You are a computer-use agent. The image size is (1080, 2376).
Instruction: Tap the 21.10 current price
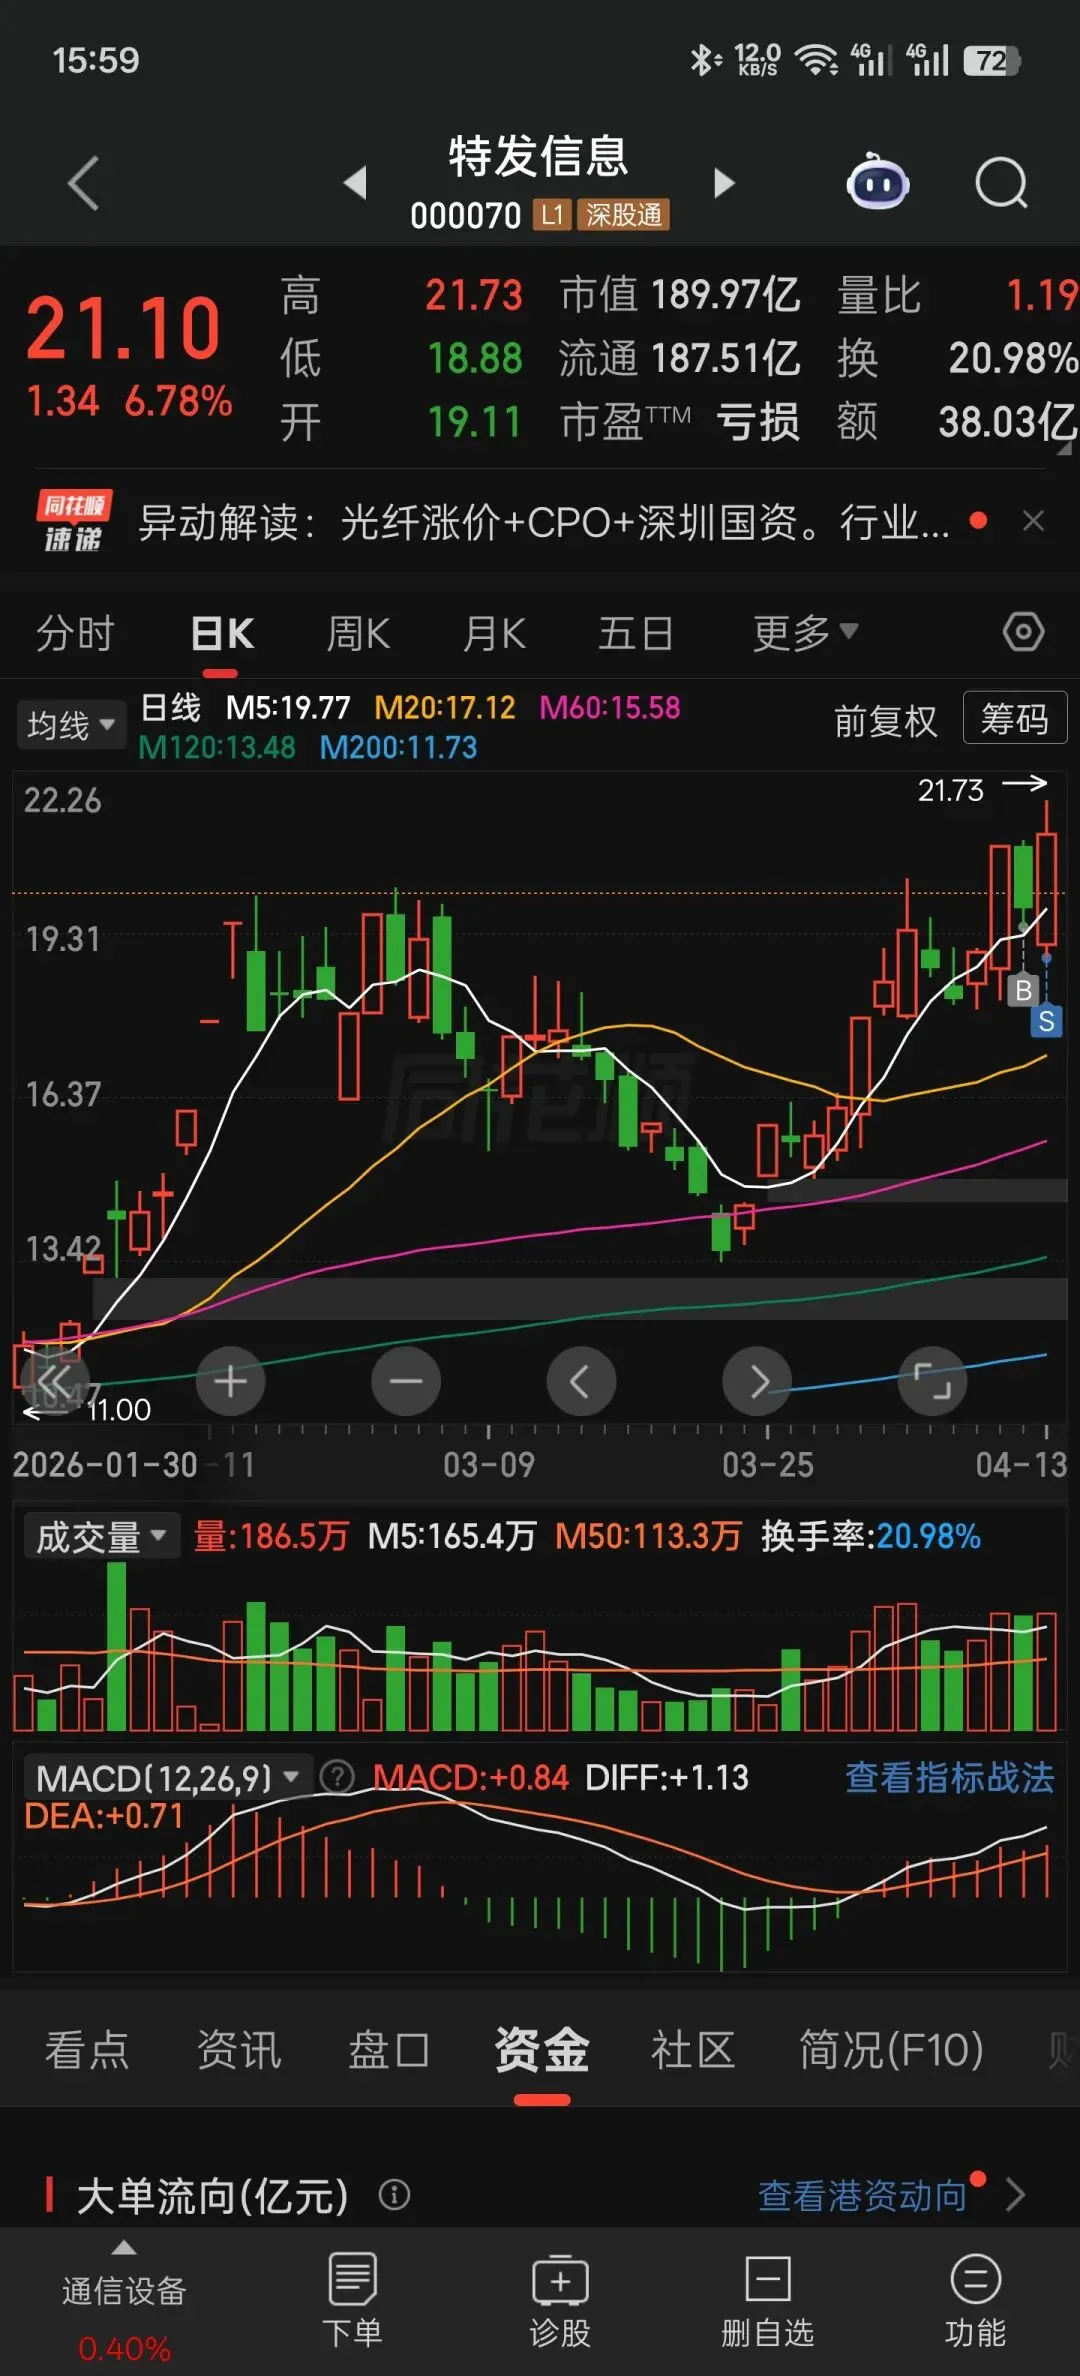coord(123,329)
